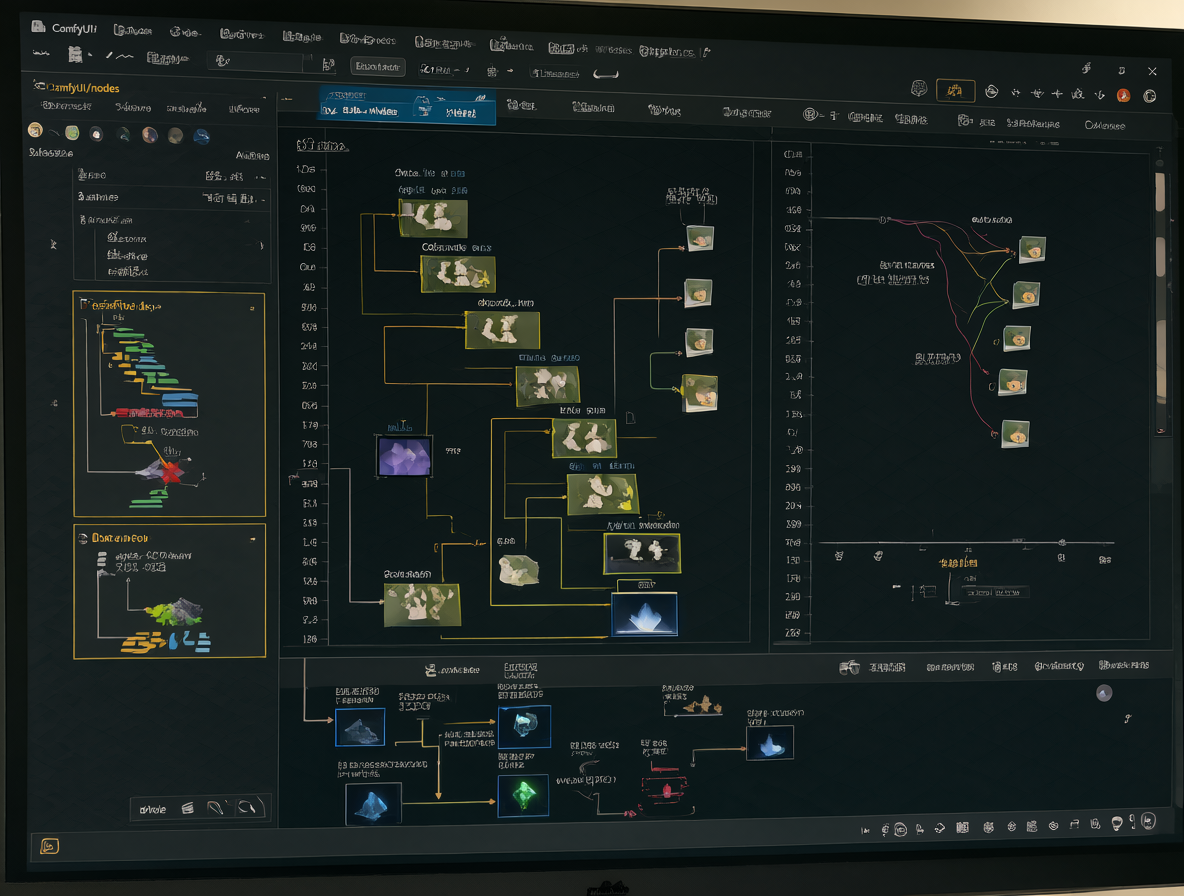Select the cyan gem thumbnail in the bottom pane
1184x896 pixels.
tap(524, 726)
